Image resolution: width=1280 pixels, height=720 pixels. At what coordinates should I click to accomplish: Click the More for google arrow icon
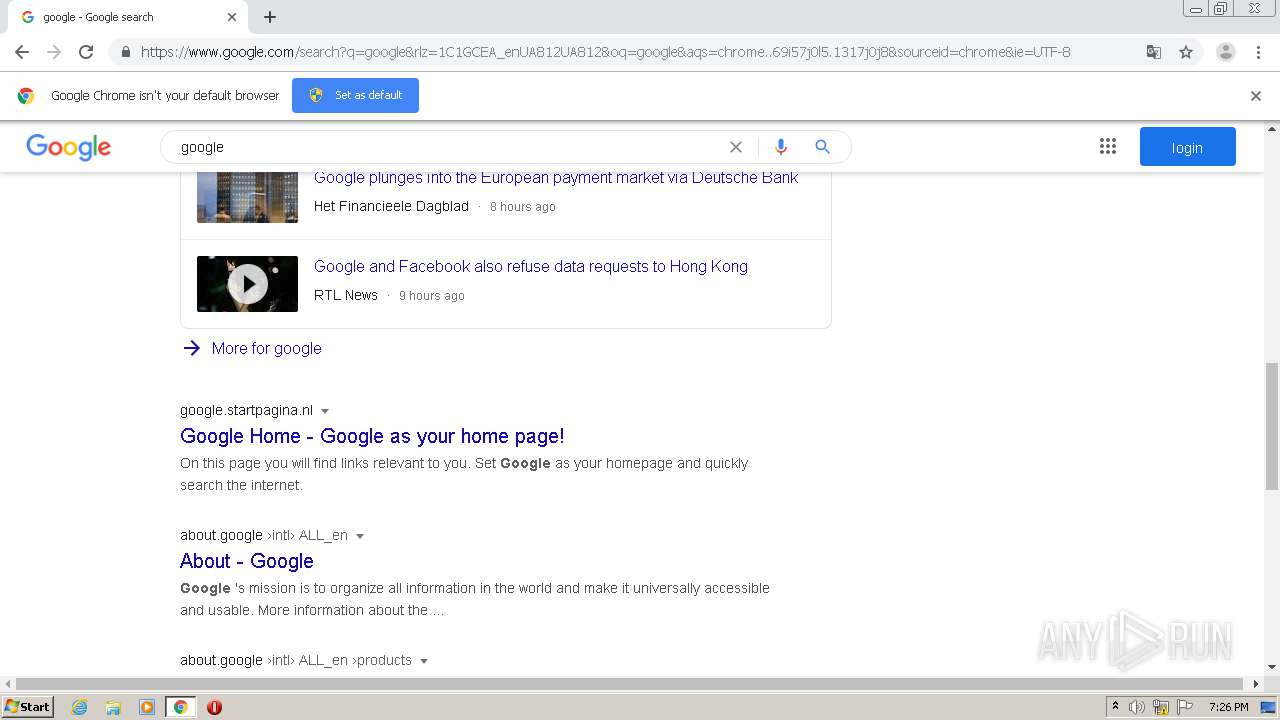pos(192,348)
